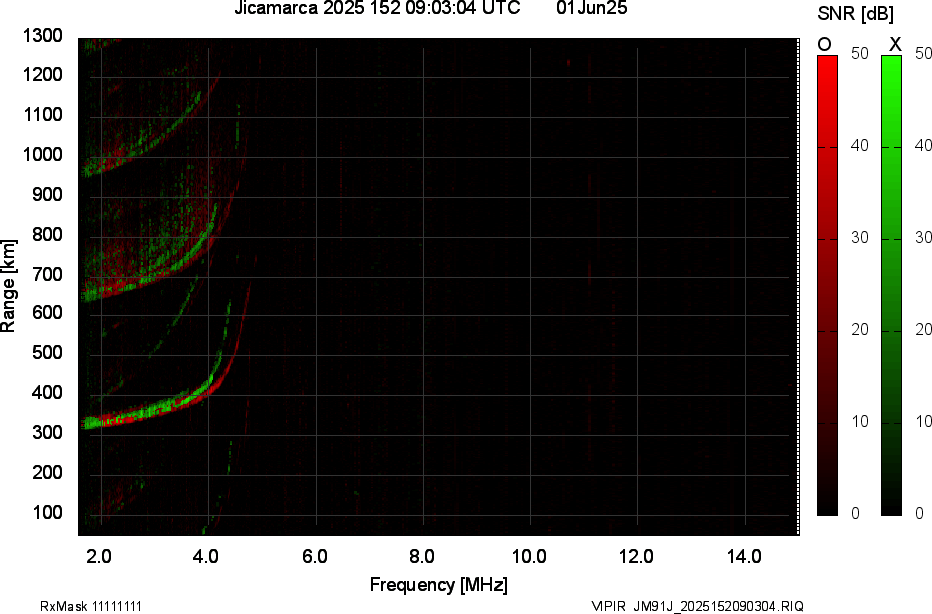Click the 200 range tick label
The height and width of the screenshot is (614, 932).
point(47,472)
